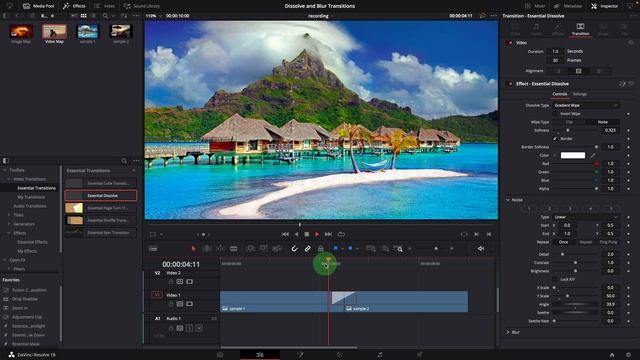Viewport: 640px width, 360px height.
Task: Set Repeat mode to Ping-Pong
Action: point(608,242)
